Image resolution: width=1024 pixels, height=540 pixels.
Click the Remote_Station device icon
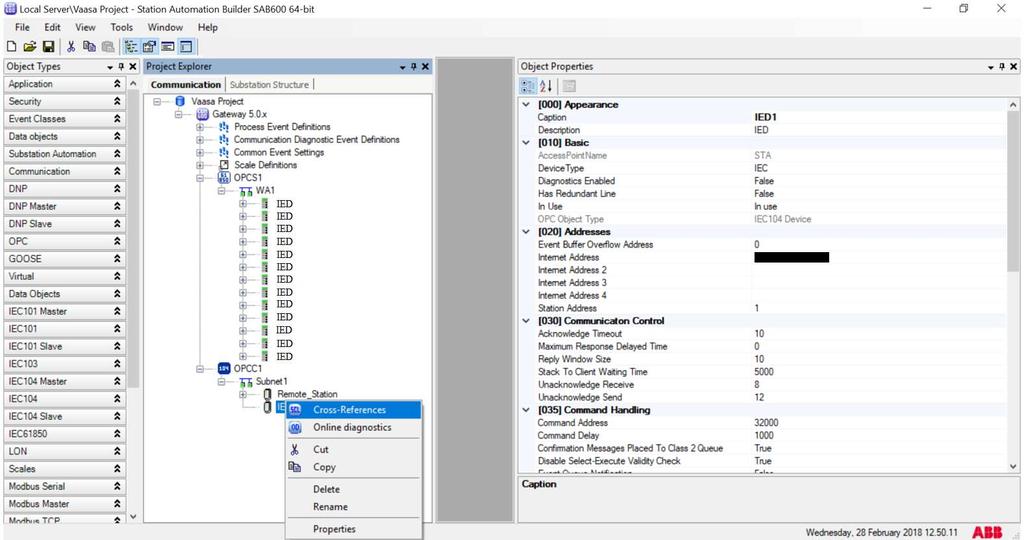point(267,394)
